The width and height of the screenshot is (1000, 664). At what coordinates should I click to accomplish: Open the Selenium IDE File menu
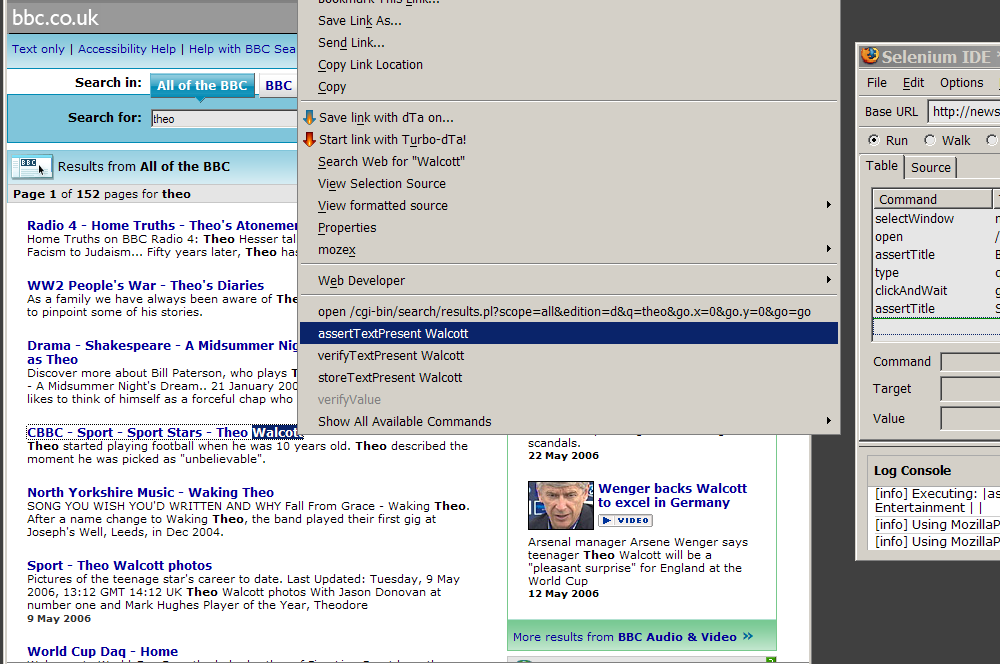coord(876,83)
